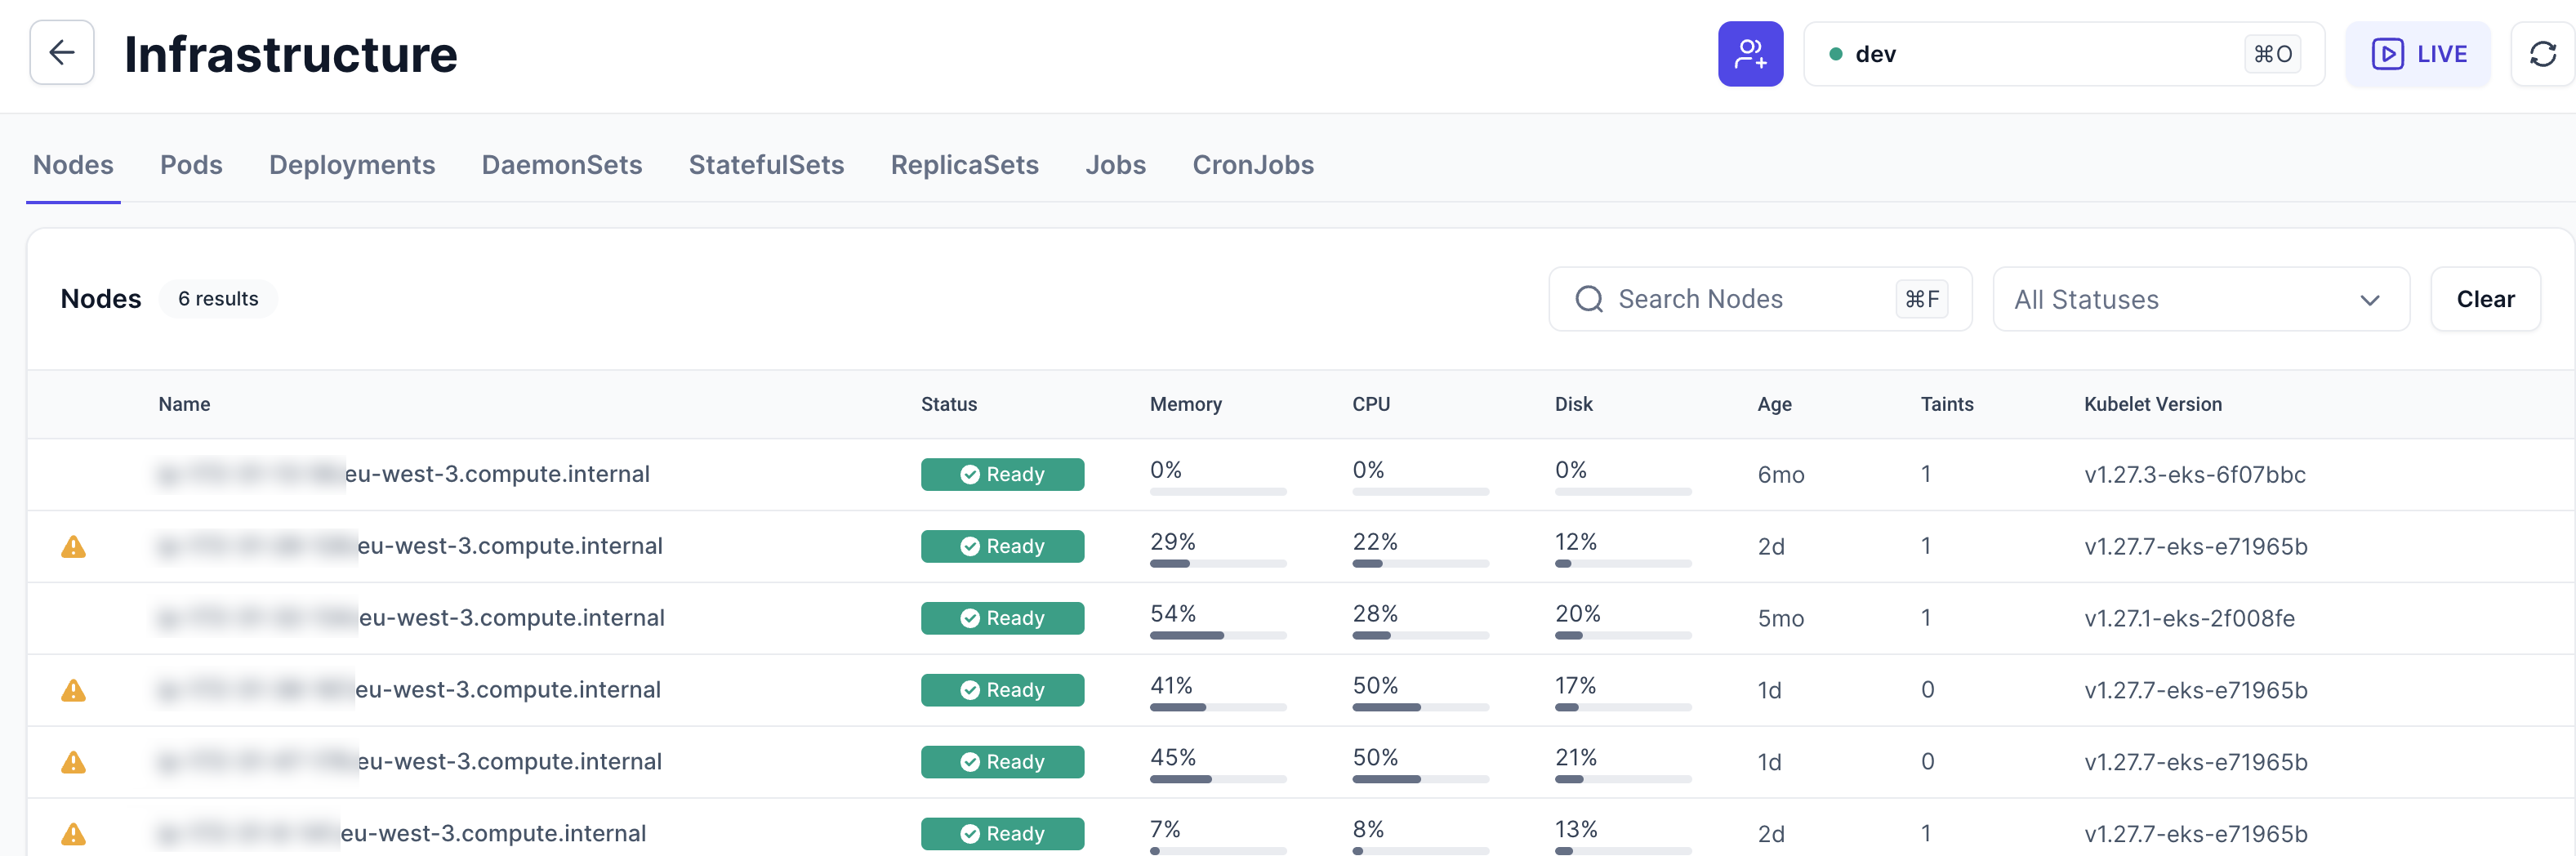Click warning icon on the 7% memory row
The height and width of the screenshot is (856, 2576).
pyautogui.click(x=73, y=834)
